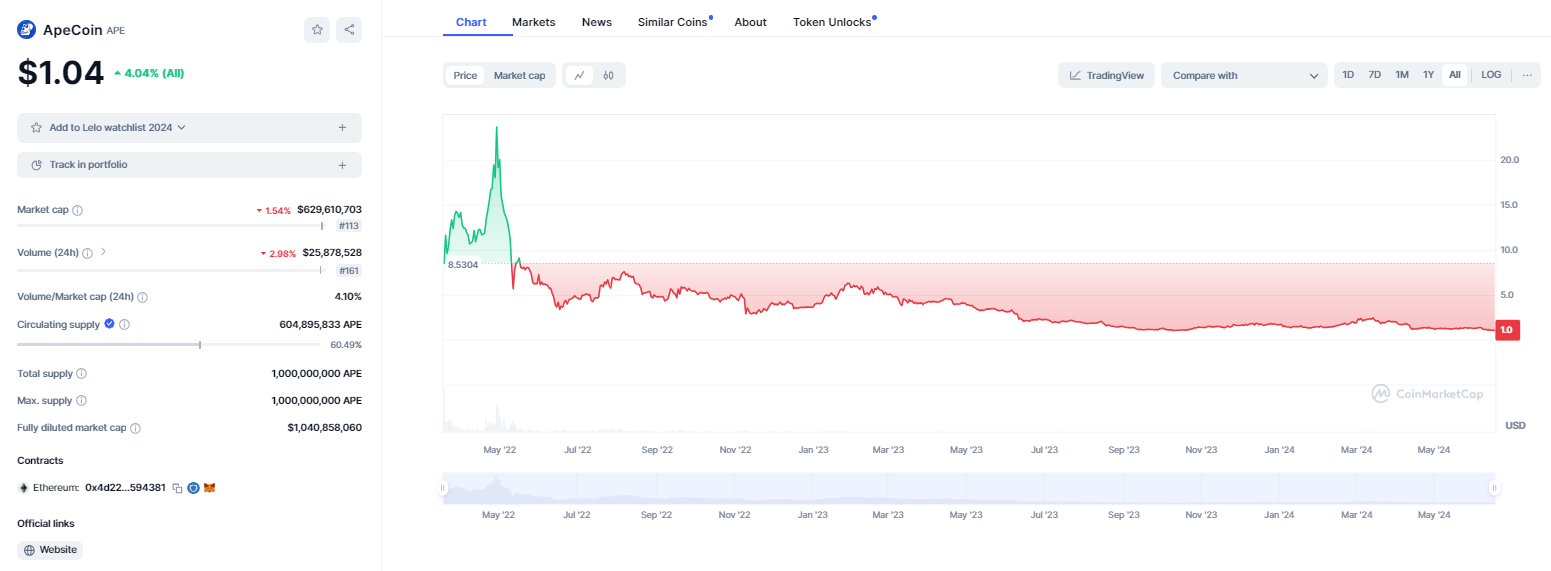The height and width of the screenshot is (571, 1551).
Task: Show Volume/Market cap info icon
Action: (x=143, y=297)
